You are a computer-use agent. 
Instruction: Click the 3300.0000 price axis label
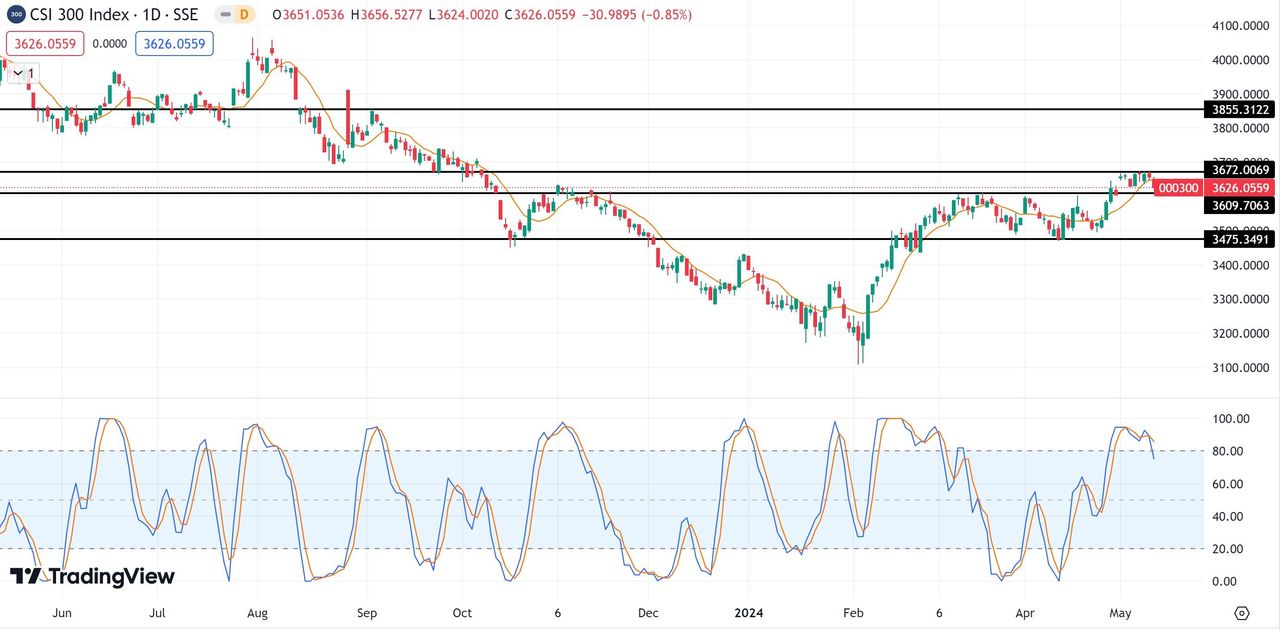(x=1241, y=299)
